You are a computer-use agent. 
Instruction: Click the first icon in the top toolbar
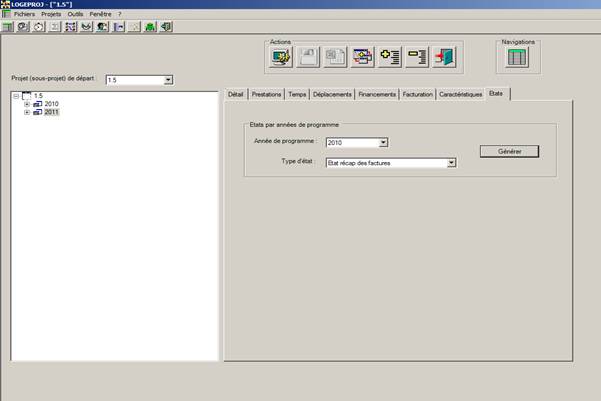pos(7,27)
